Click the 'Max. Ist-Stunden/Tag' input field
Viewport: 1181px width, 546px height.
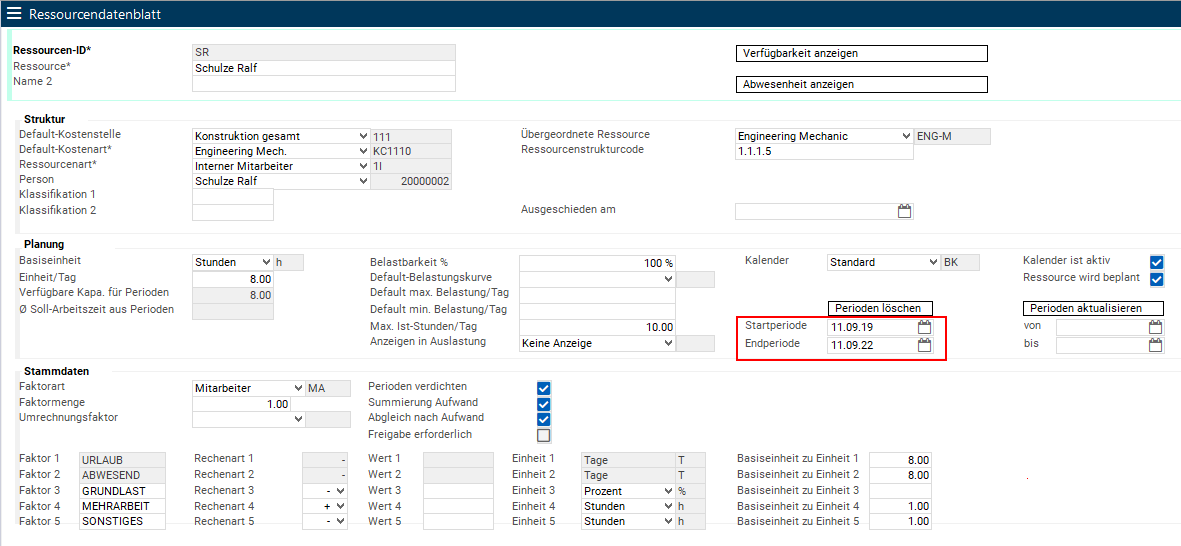(597, 327)
